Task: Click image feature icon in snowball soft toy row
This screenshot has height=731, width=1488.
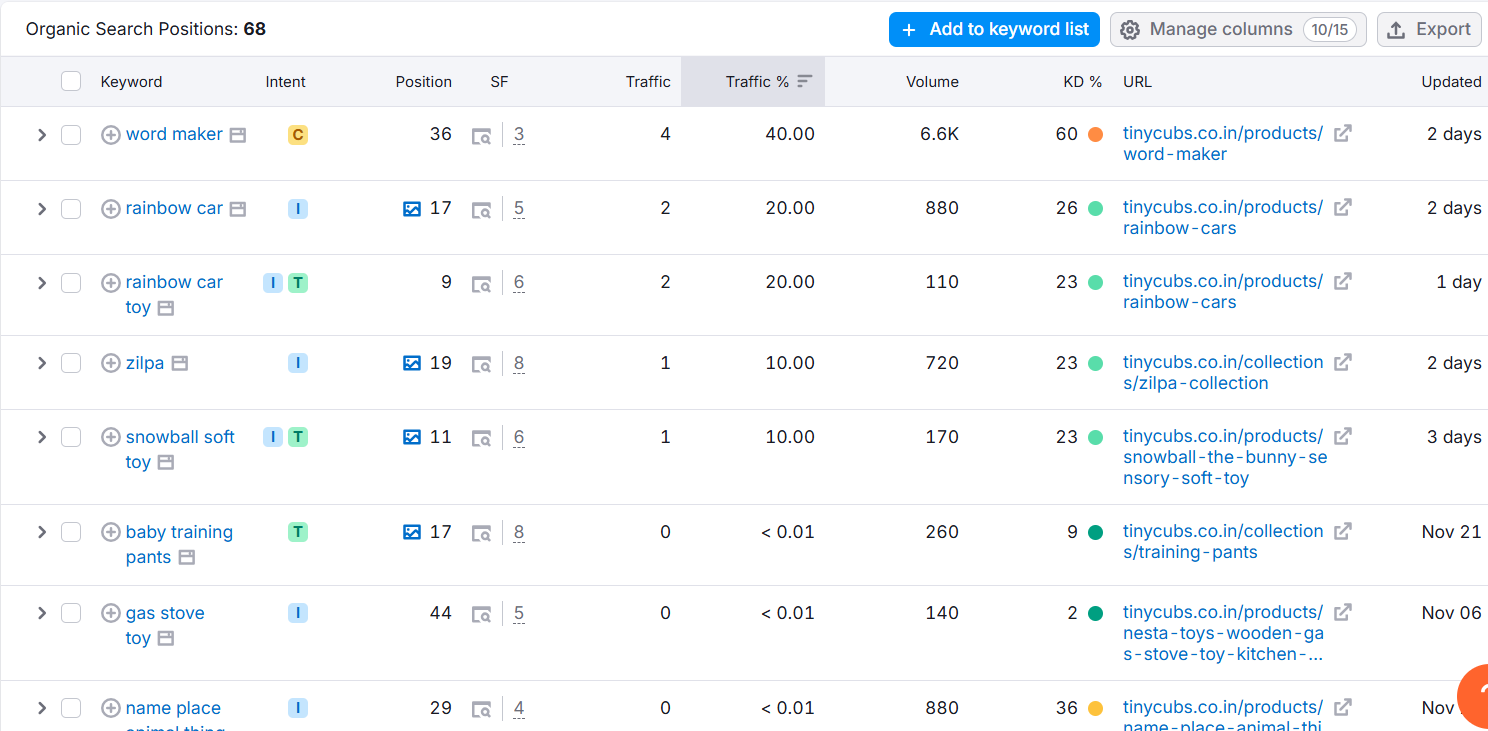Action: 412,437
